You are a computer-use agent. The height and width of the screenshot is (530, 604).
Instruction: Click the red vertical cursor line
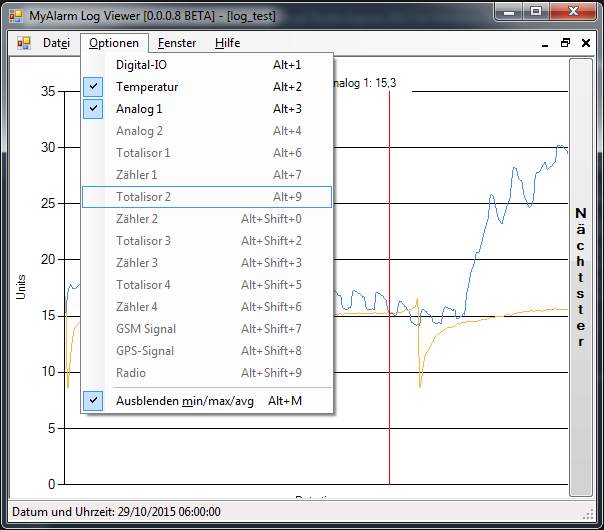(389, 288)
